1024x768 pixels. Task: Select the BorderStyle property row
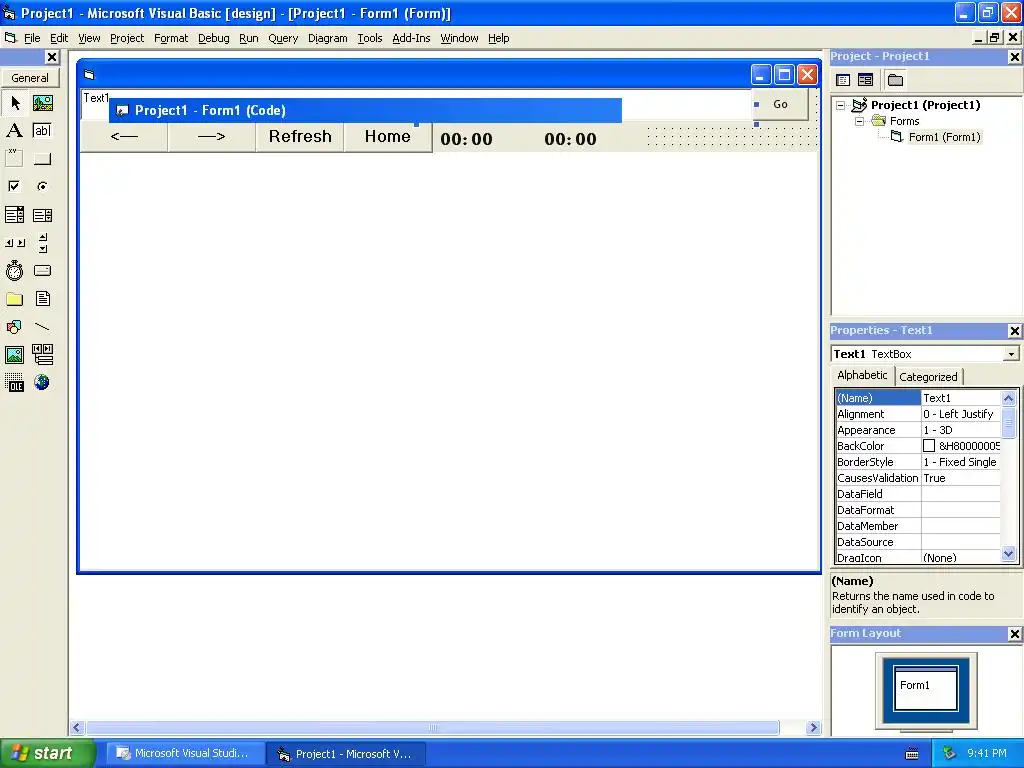pyautogui.click(x=918, y=462)
